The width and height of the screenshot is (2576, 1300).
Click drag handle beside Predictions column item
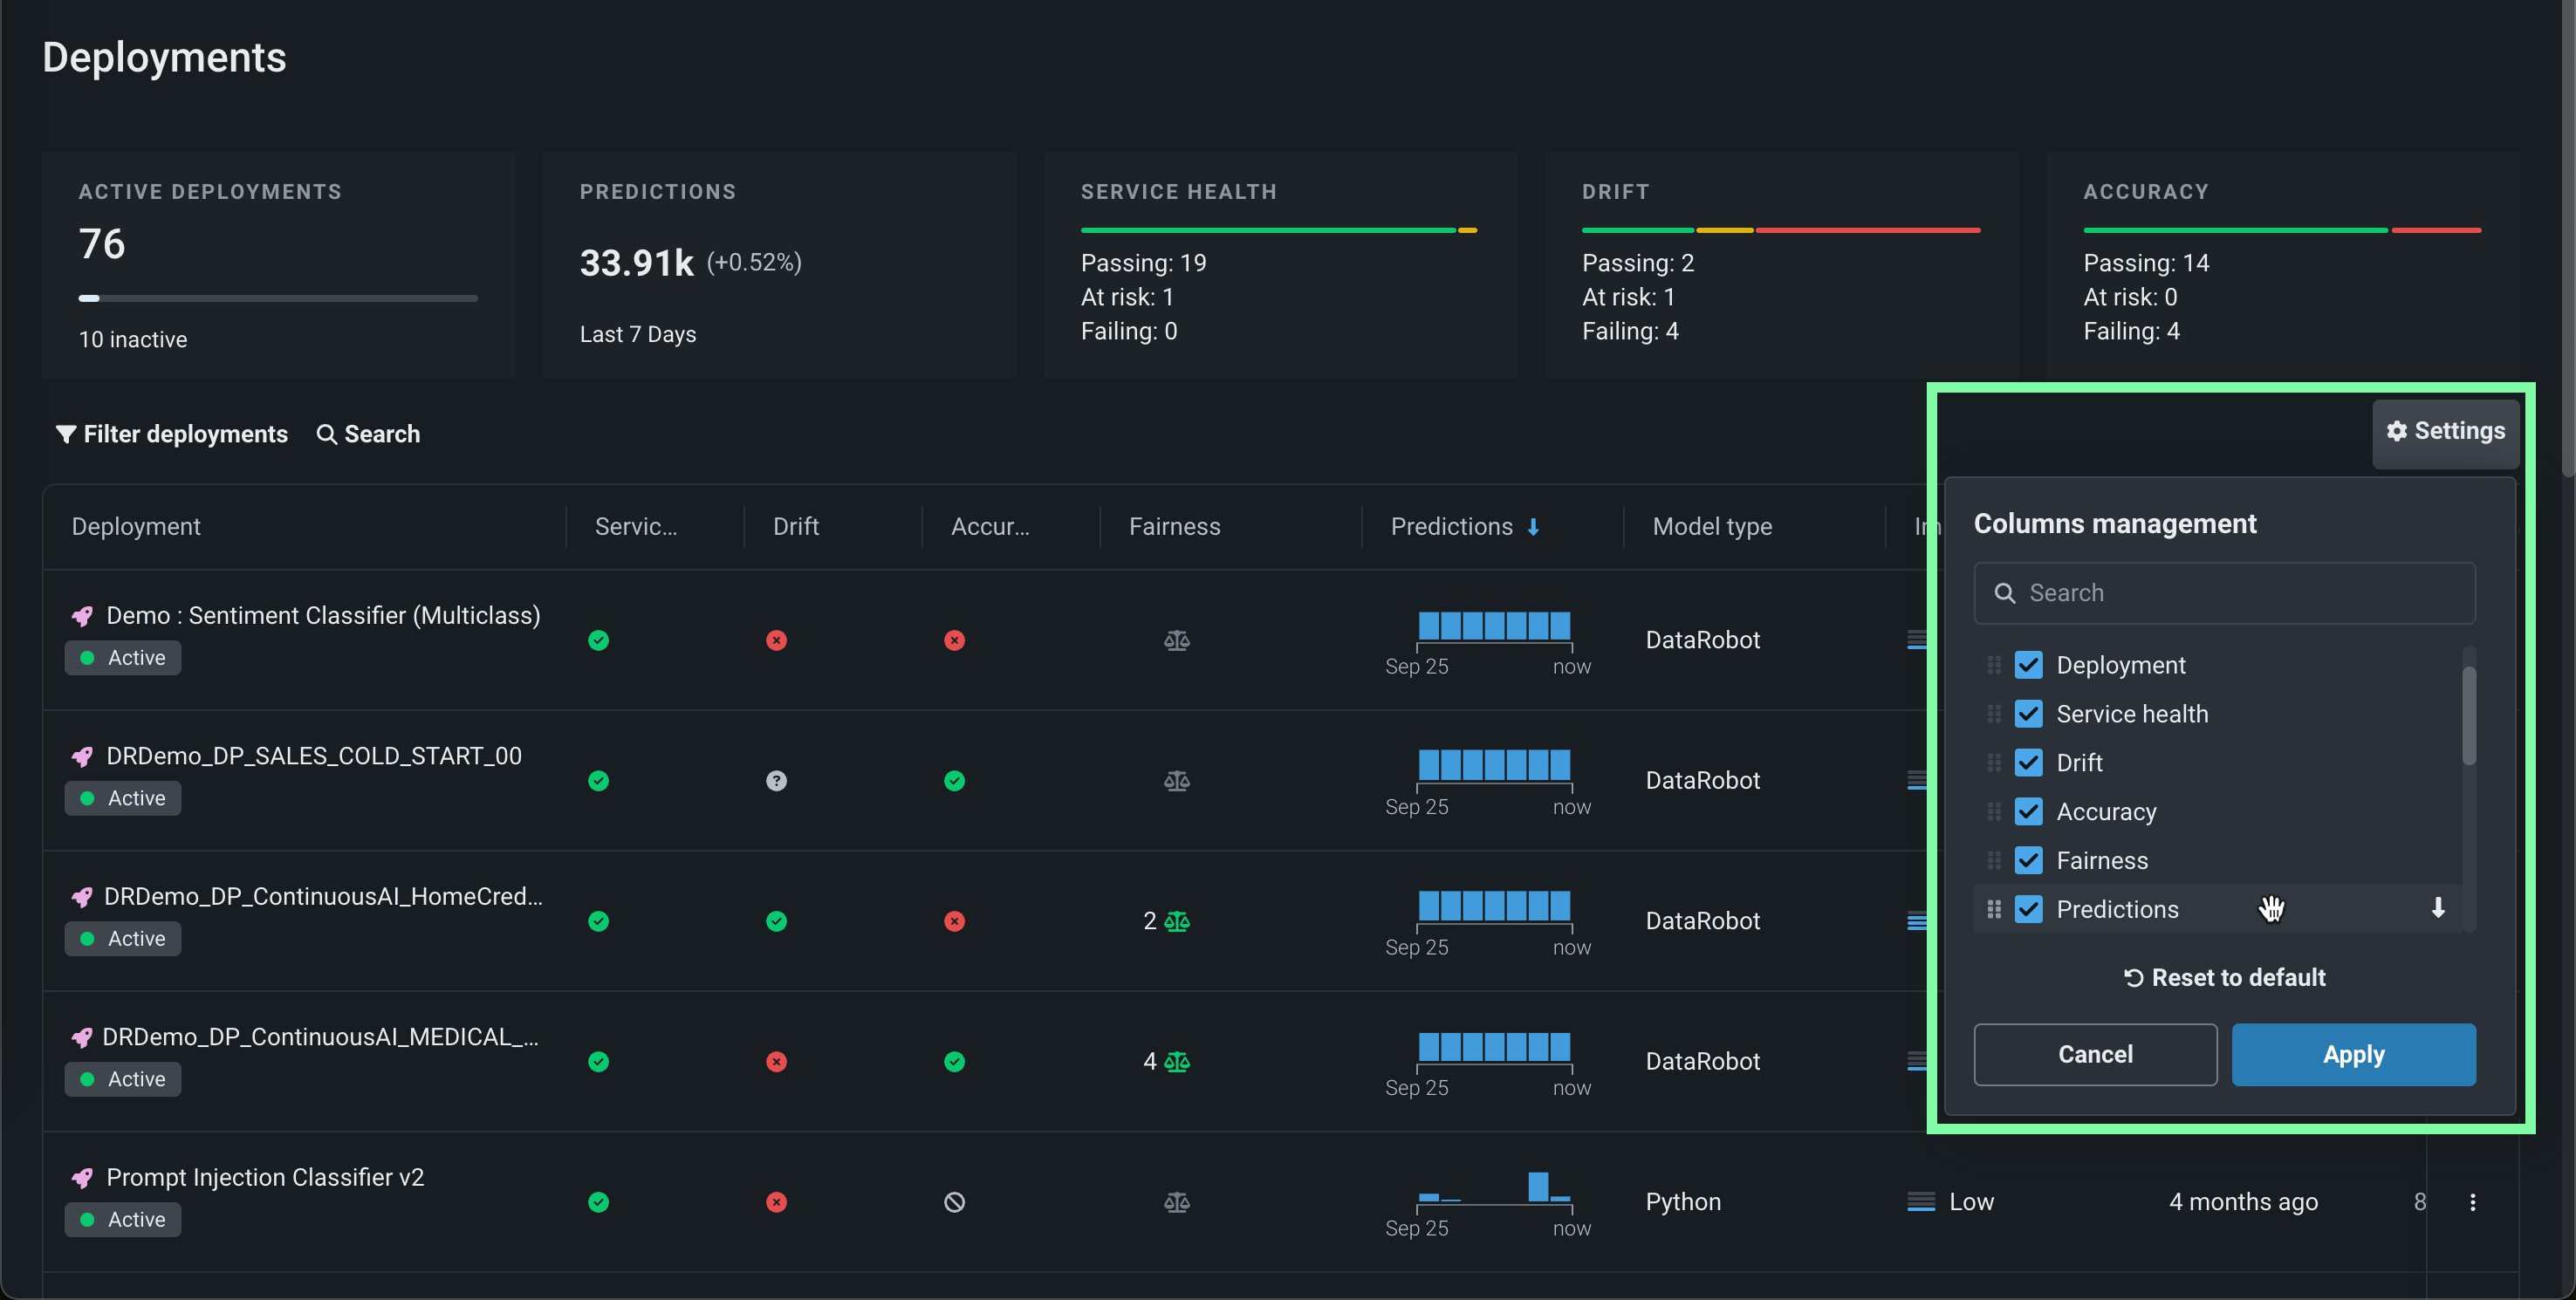click(x=1993, y=909)
